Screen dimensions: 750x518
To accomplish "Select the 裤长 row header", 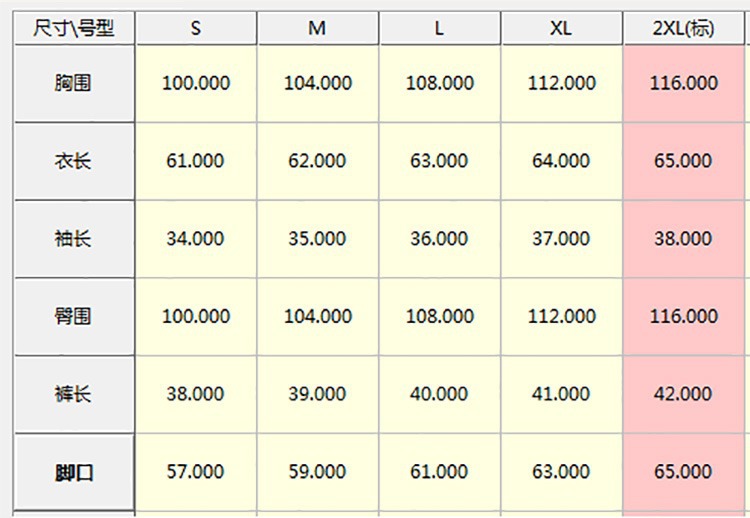I will point(73,394).
